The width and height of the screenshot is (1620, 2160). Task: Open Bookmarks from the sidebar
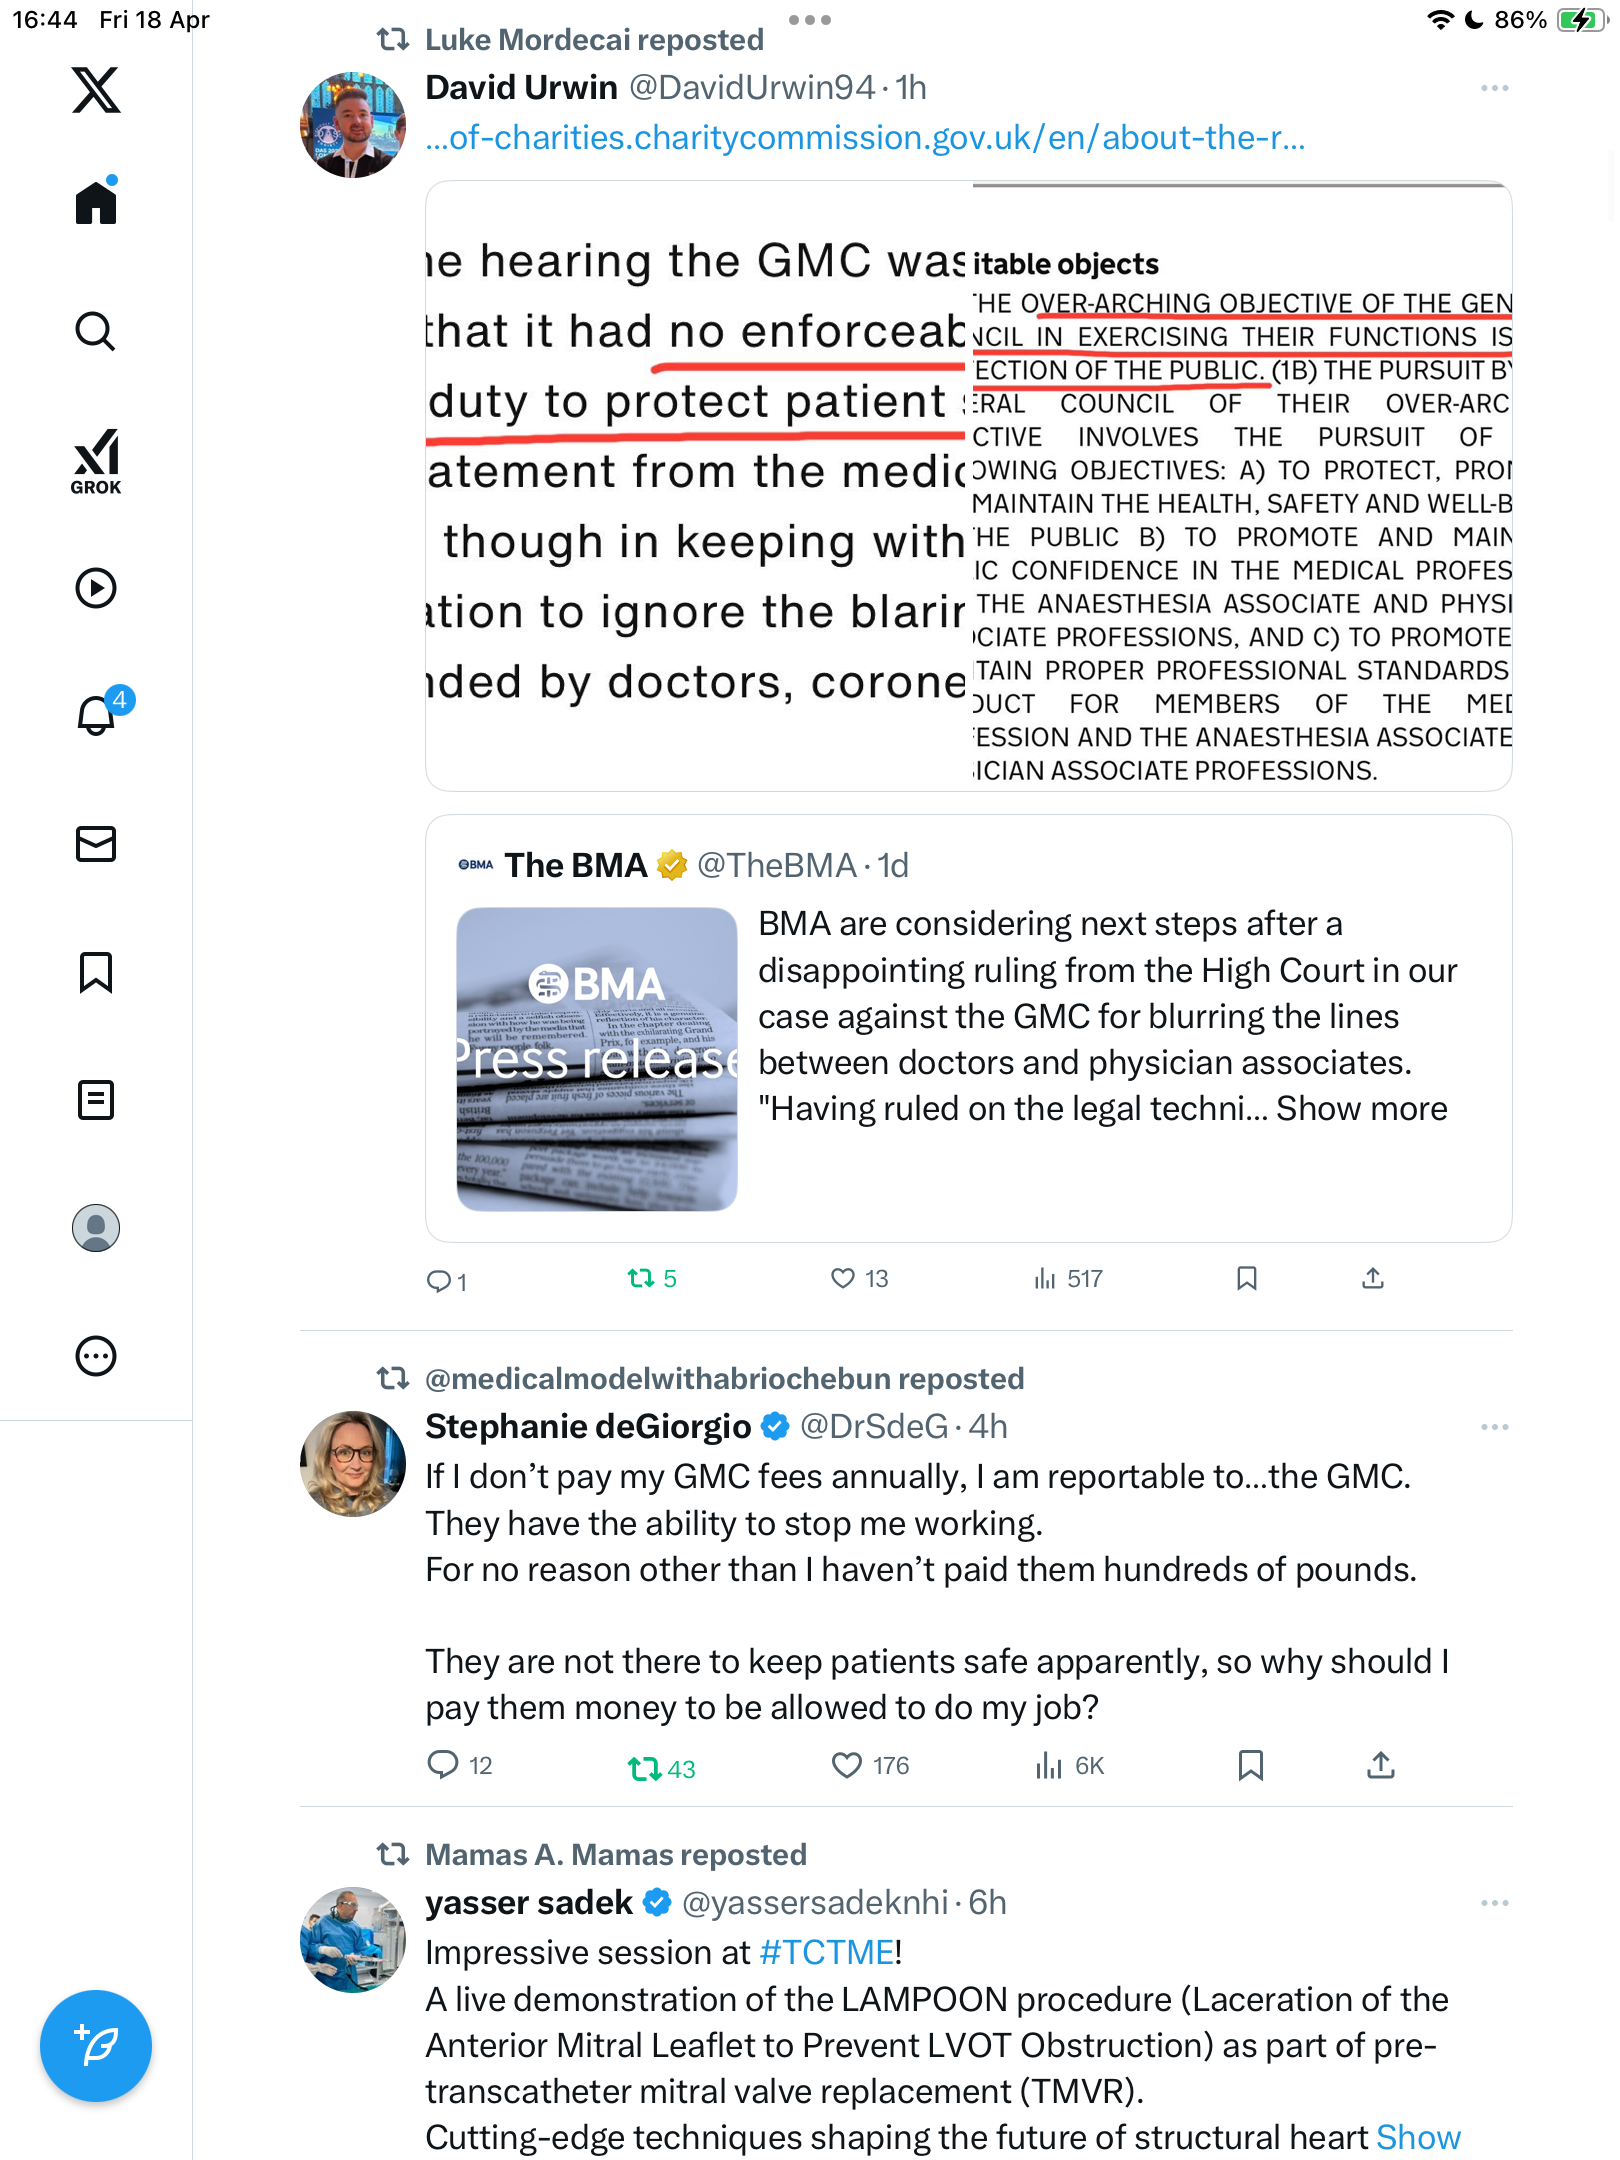click(96, 972)
